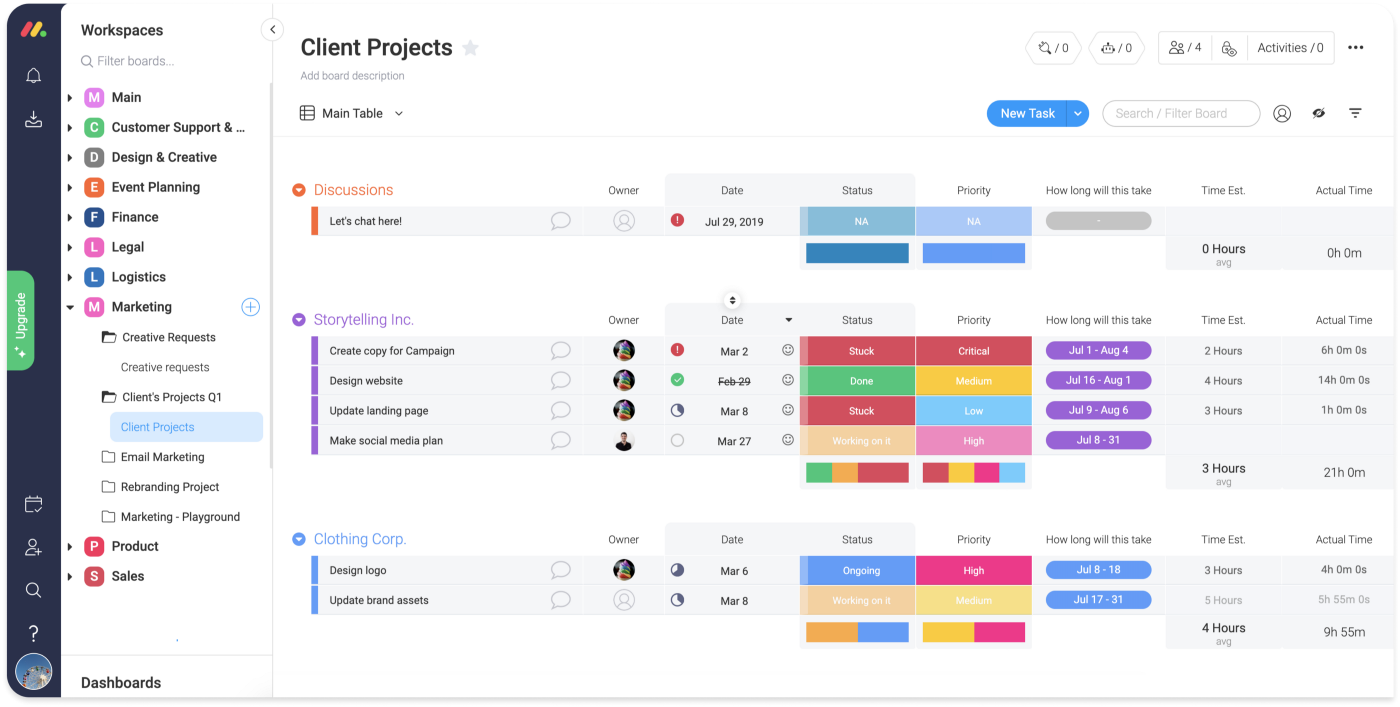Open conversation bubble for Design website
Screen dimensions: 1400x707
coord(561,381)
